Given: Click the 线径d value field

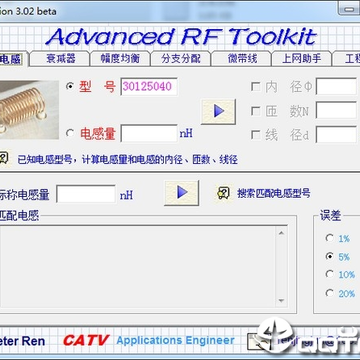Looking at the screenshot, I should coord(336,135).
